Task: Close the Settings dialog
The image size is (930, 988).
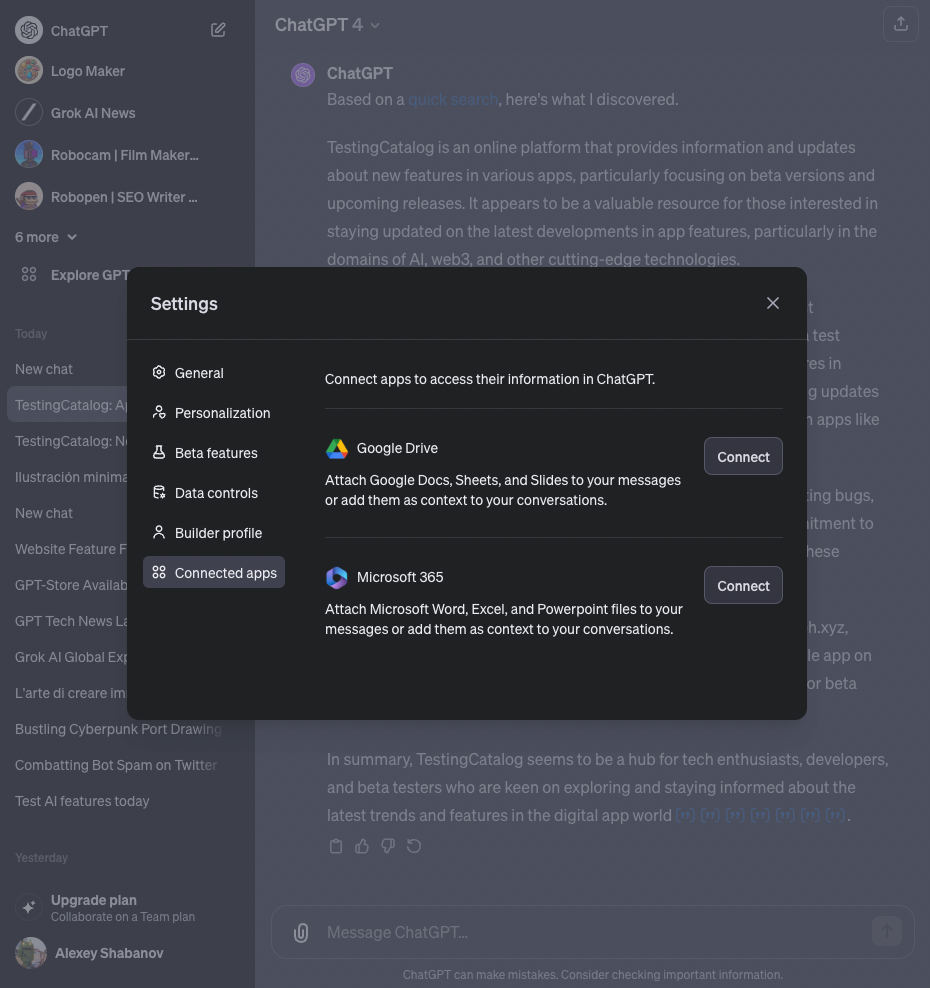Action: click(772, 303)
